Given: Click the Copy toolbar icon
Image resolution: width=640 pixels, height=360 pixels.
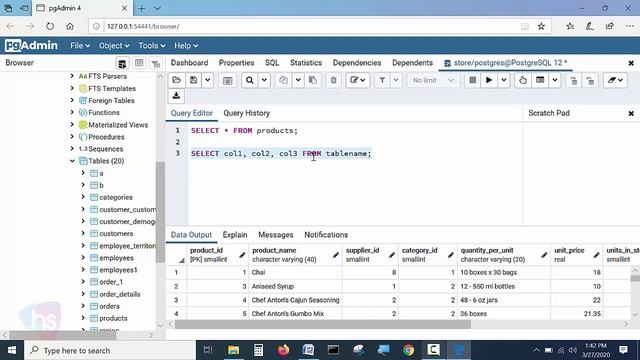Looking at the screenshot, I should click(x=283, y=80).
